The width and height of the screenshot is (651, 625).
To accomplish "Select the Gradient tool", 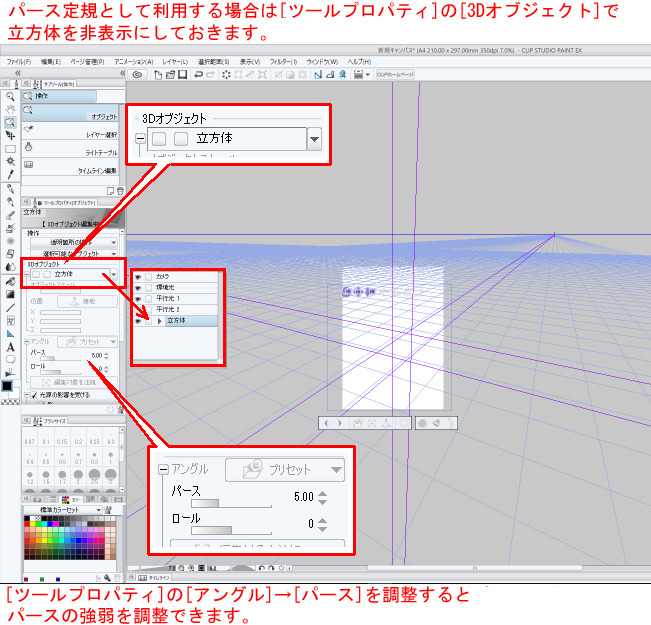I will pos(10,294).
